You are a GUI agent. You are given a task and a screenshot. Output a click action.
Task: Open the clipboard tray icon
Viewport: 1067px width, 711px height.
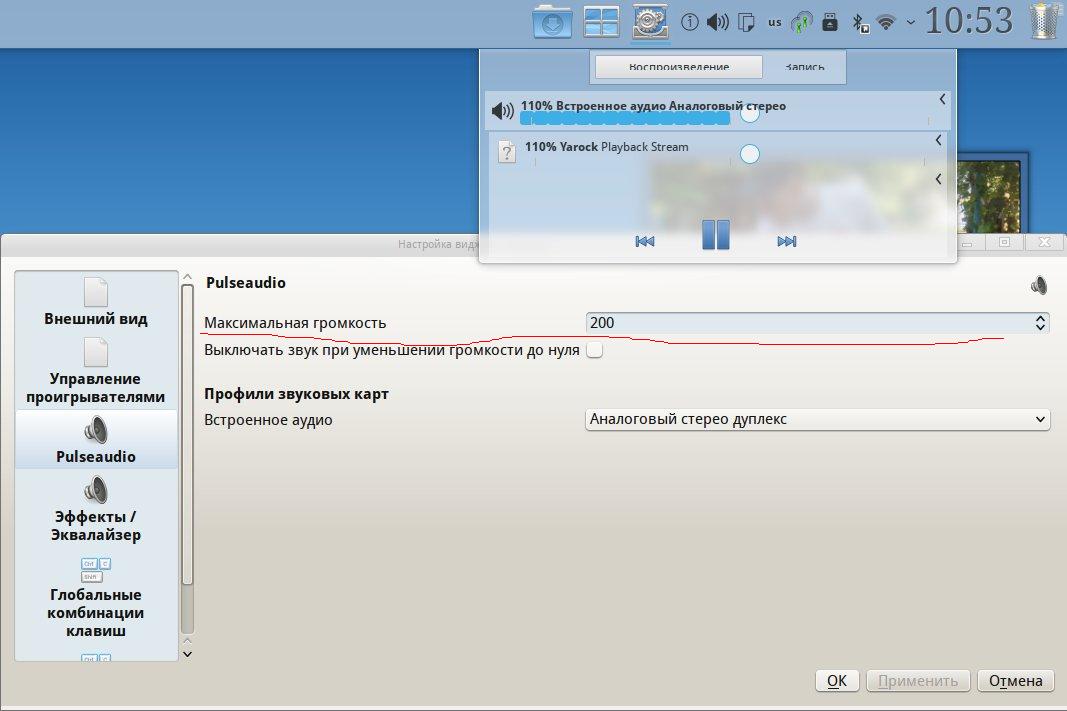[x=746, y=22]
